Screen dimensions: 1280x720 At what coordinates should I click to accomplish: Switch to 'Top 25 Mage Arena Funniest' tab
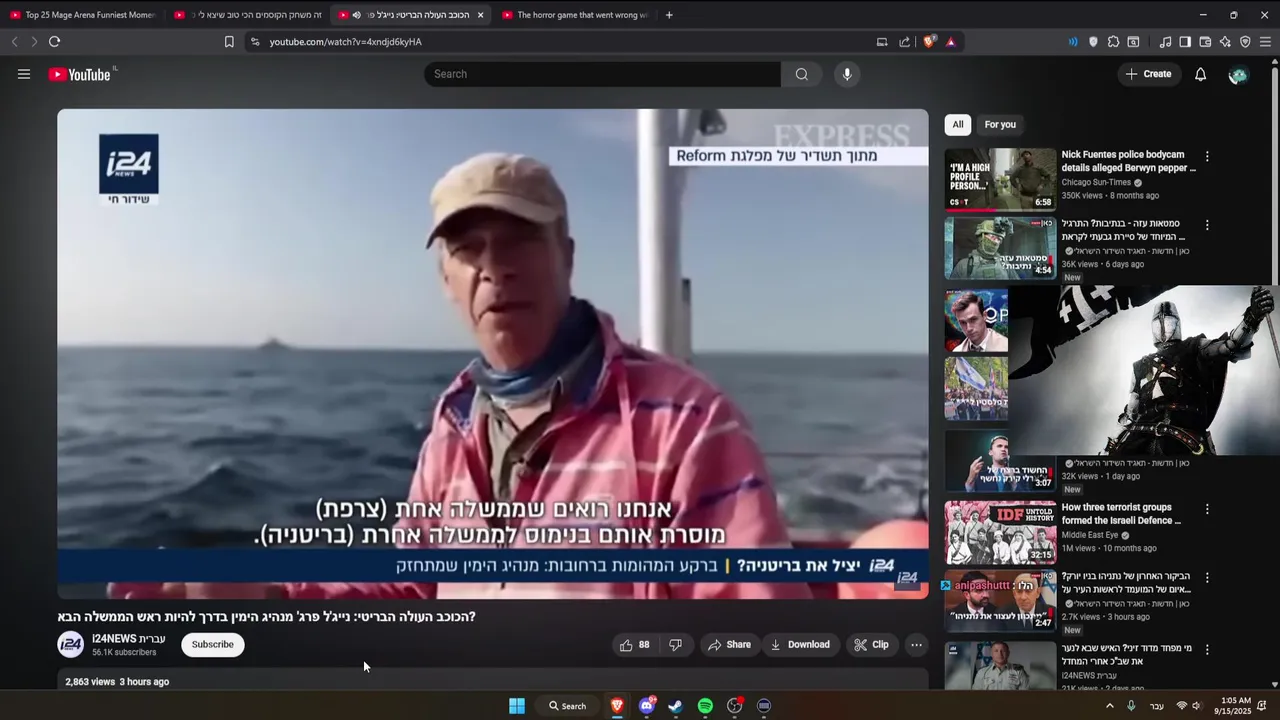82,15
